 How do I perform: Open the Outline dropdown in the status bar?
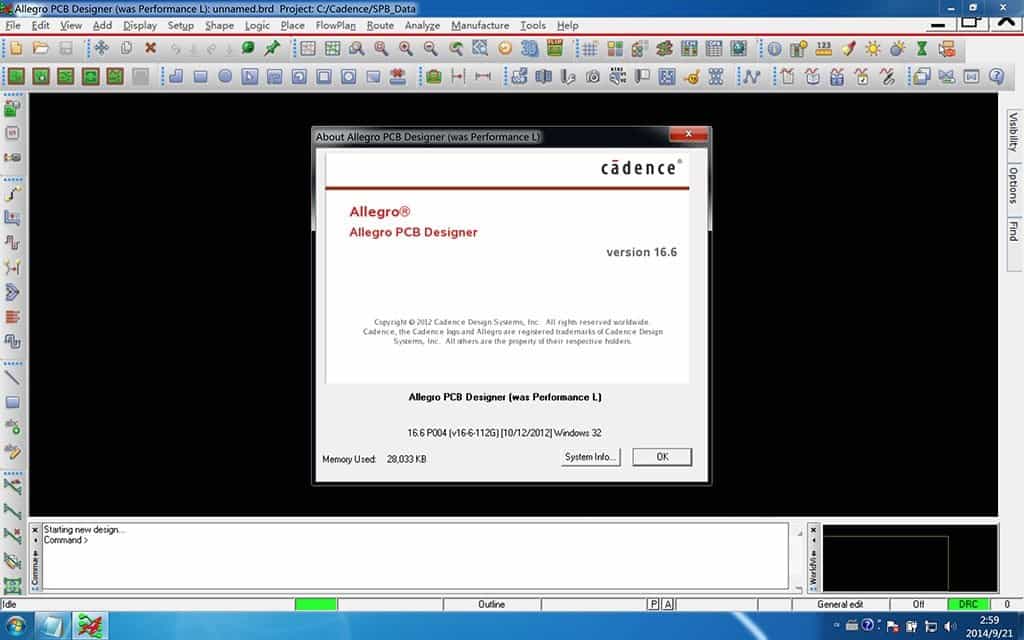[x=490, y=604]
